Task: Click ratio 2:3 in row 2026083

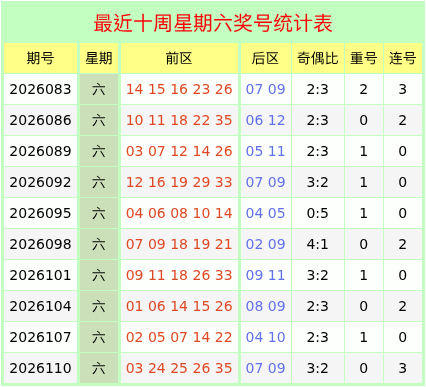Action: pos(318,89)
